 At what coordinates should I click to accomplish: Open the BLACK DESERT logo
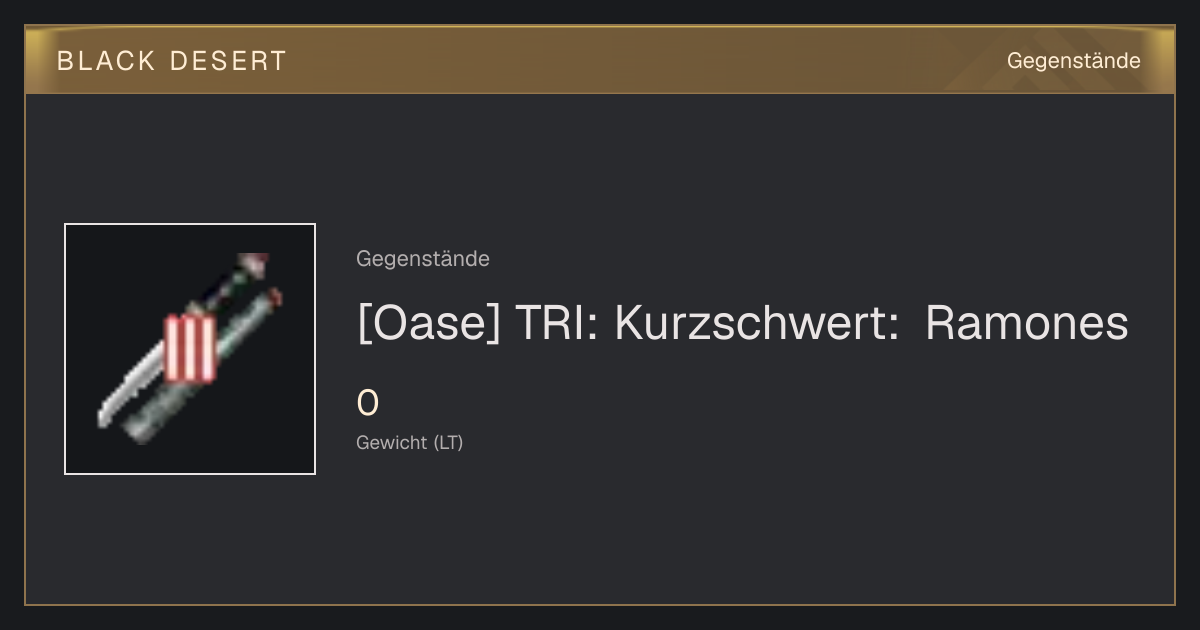(x=172, y=61)
